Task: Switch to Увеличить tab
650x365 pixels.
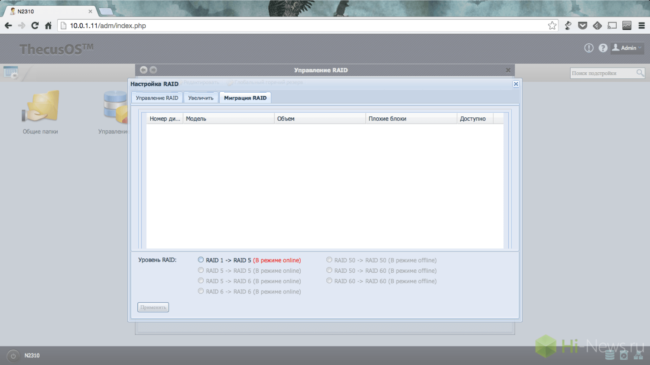Action: [x=201, y=98]
